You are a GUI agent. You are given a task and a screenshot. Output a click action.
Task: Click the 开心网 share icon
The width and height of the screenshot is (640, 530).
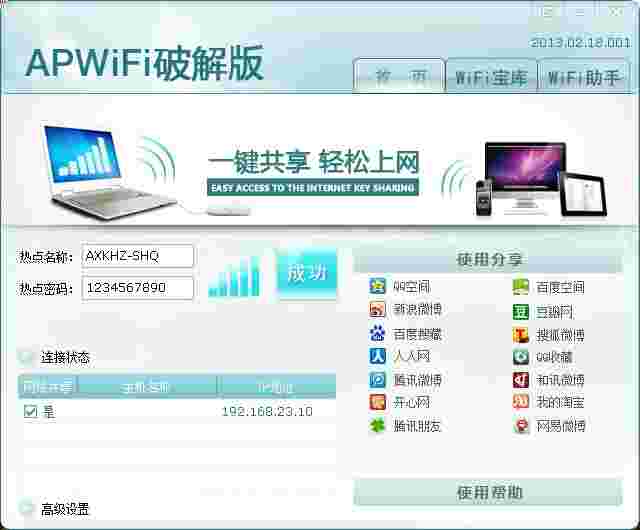[378, 402]
